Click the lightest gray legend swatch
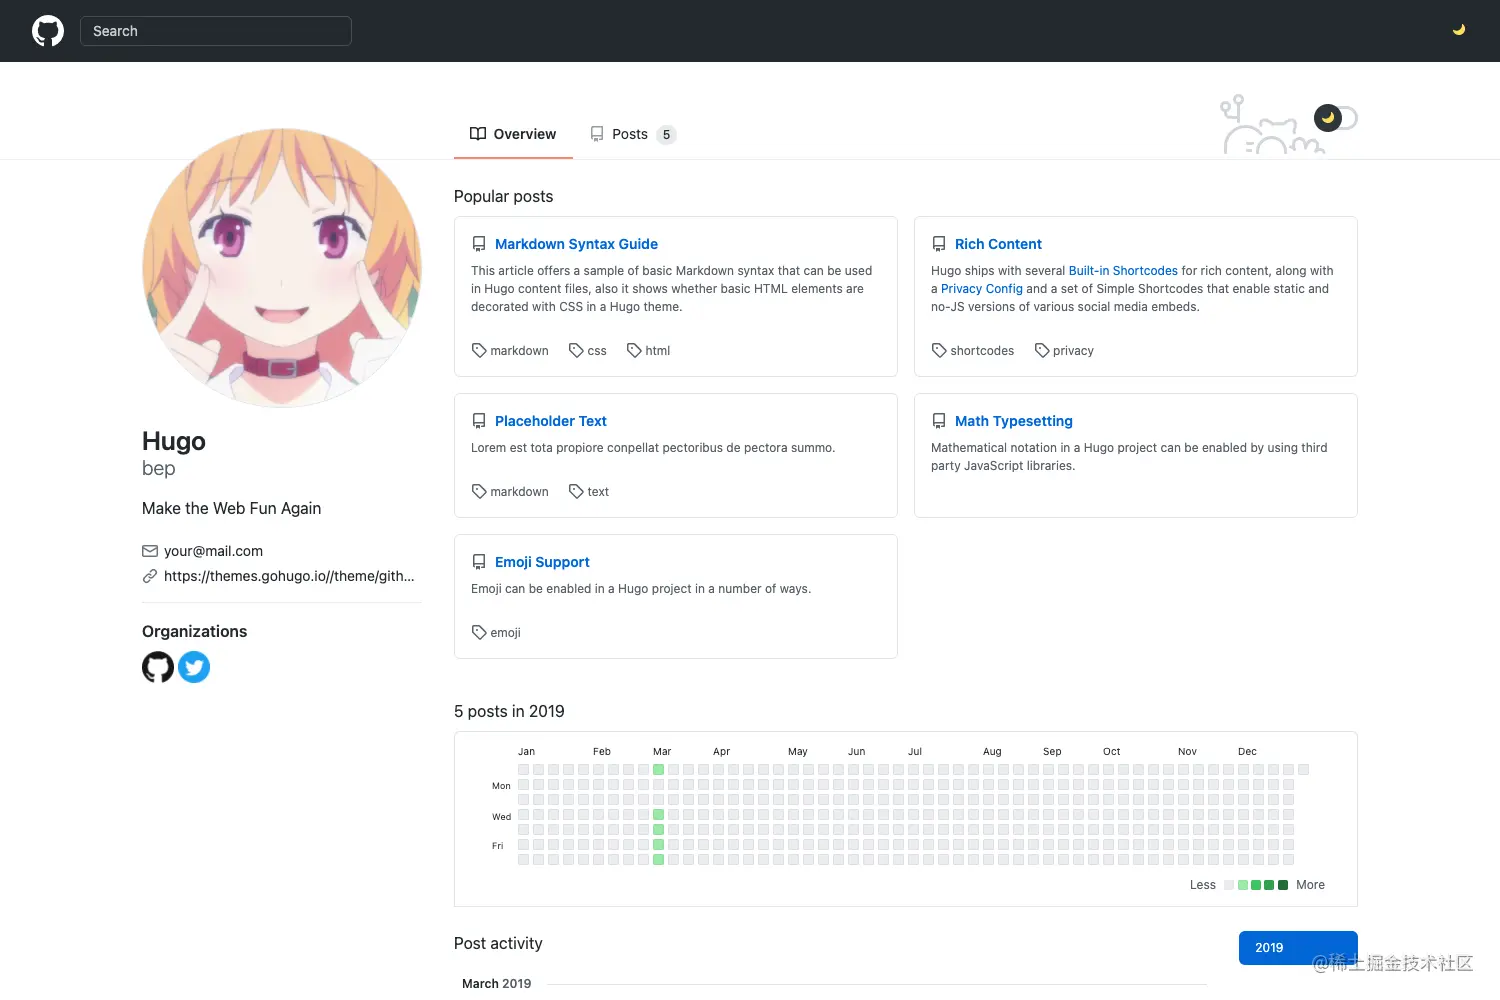Image resolution: width=1500 pixels, height=1000 pixels. 1229,885
